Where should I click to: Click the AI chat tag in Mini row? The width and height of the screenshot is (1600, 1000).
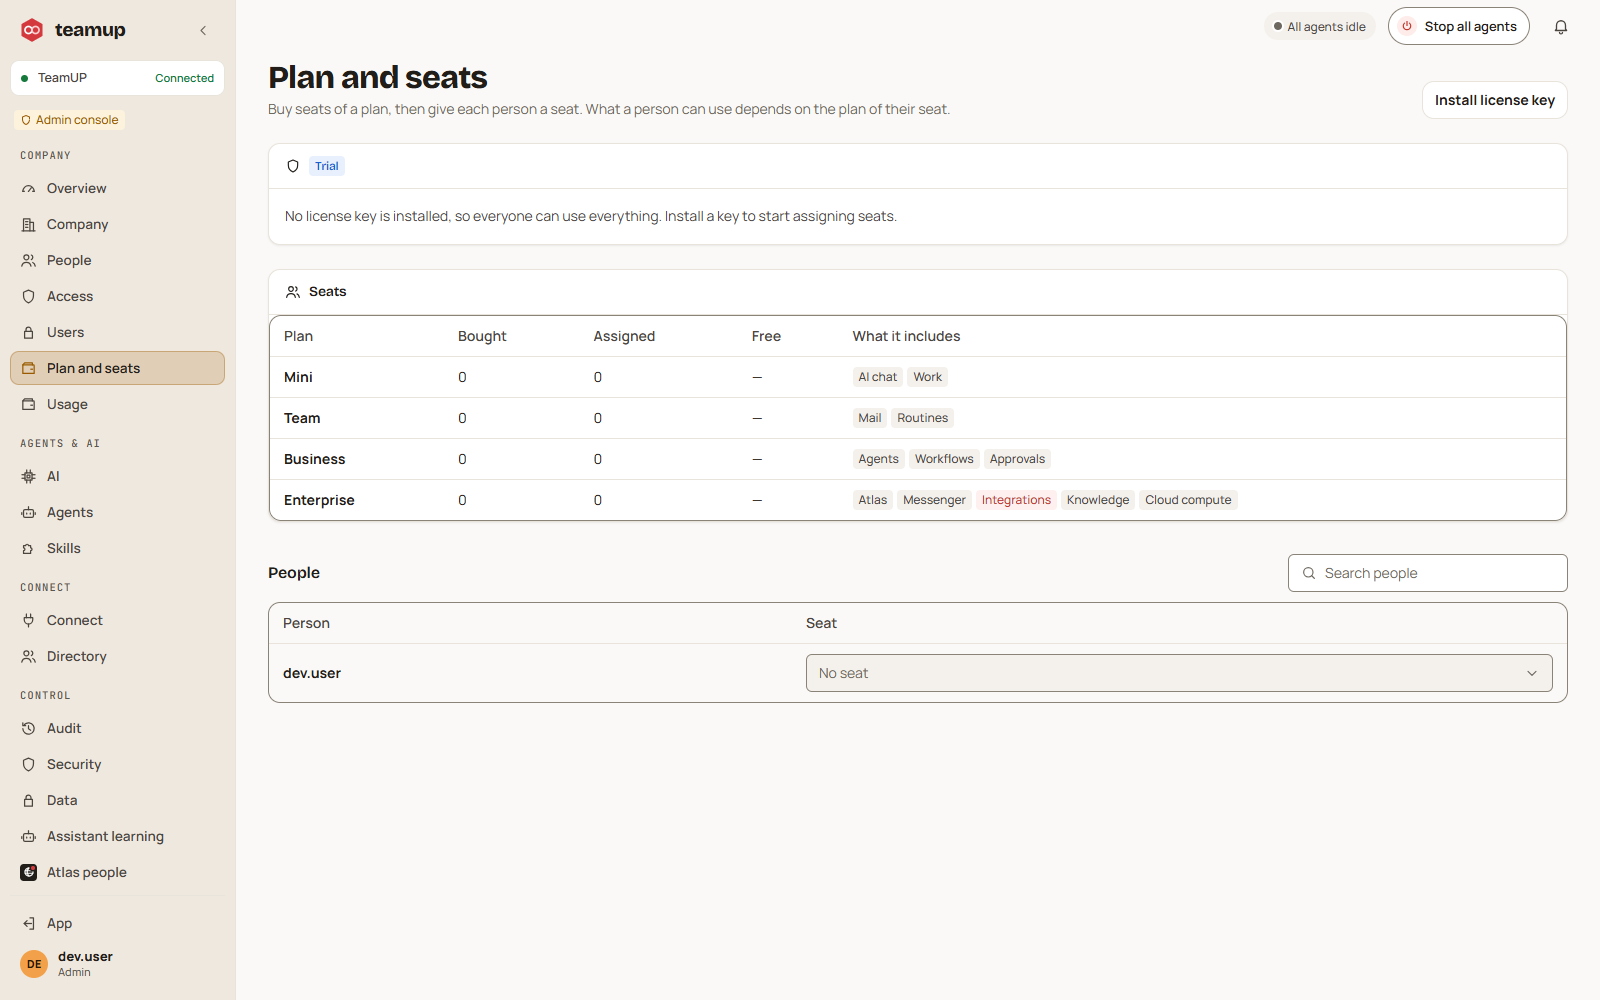coord(877,377)
